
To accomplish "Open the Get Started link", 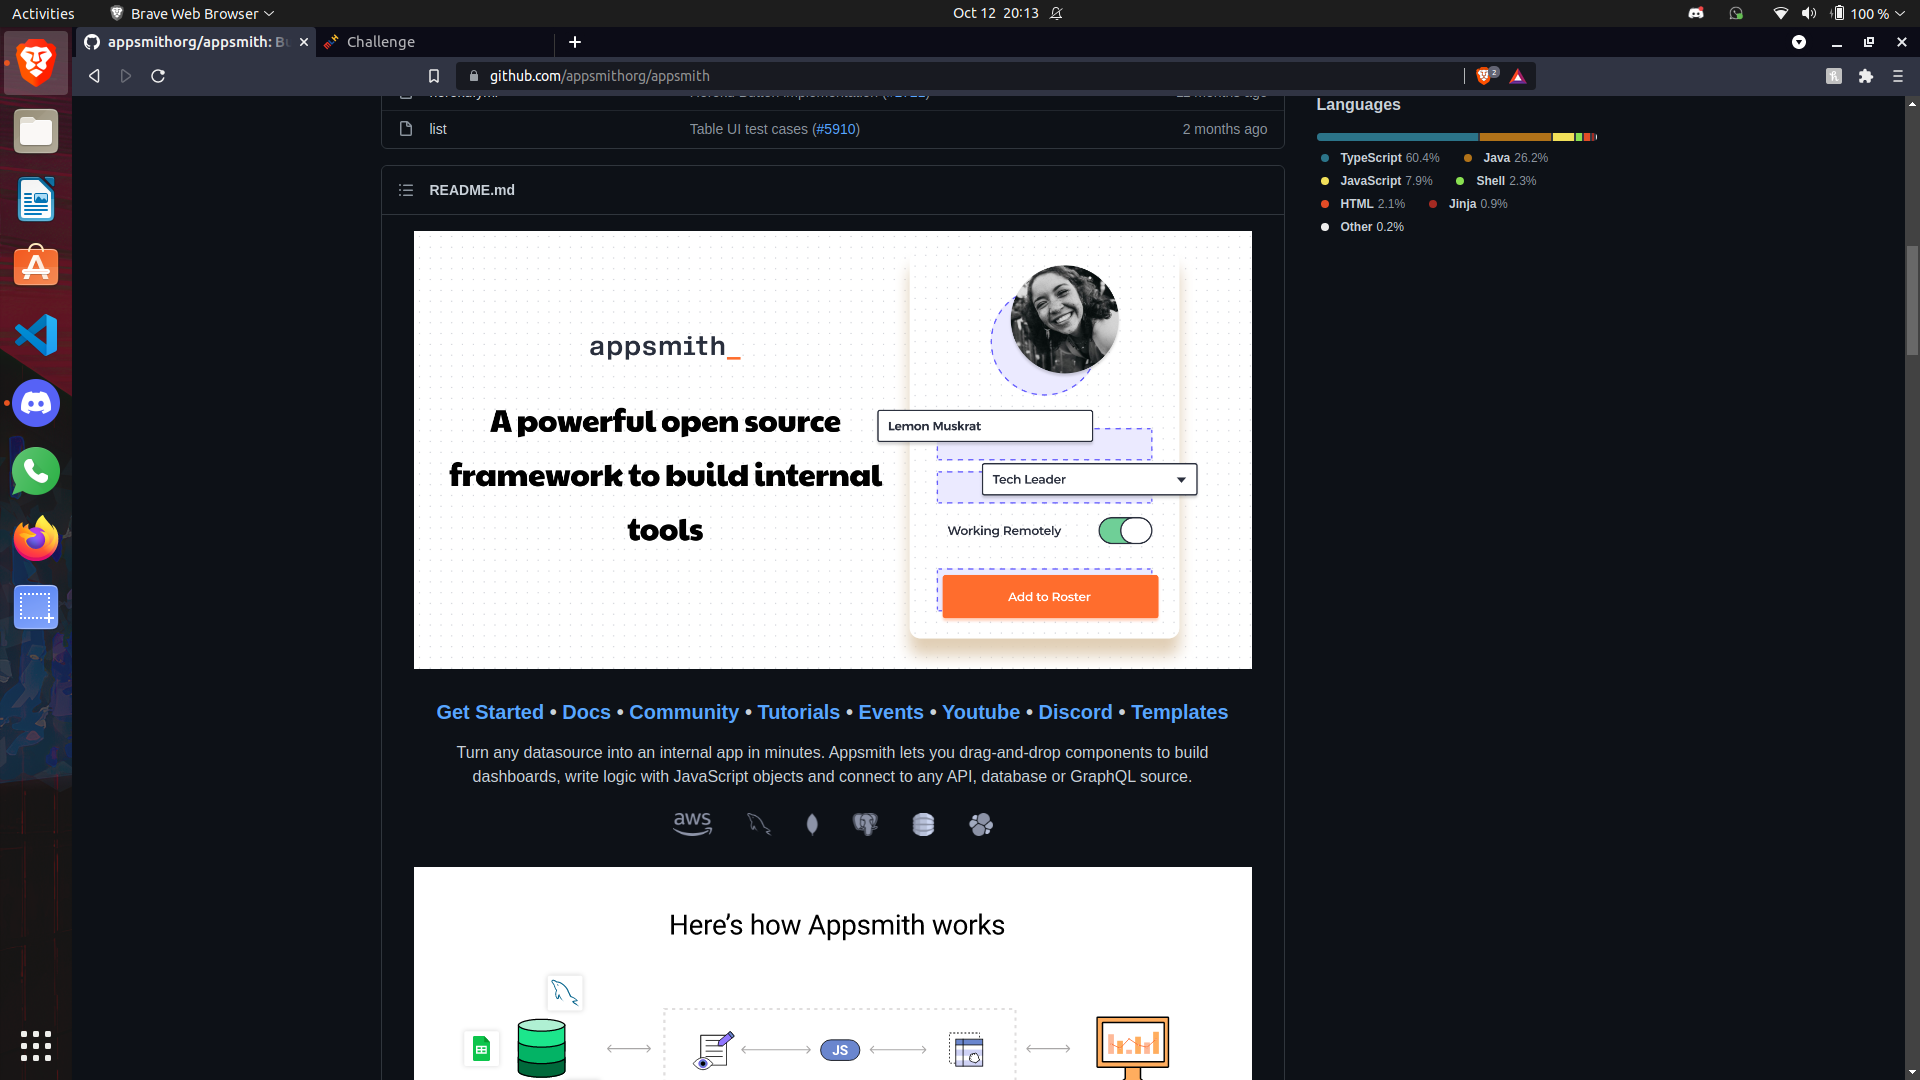I will 489,712.
